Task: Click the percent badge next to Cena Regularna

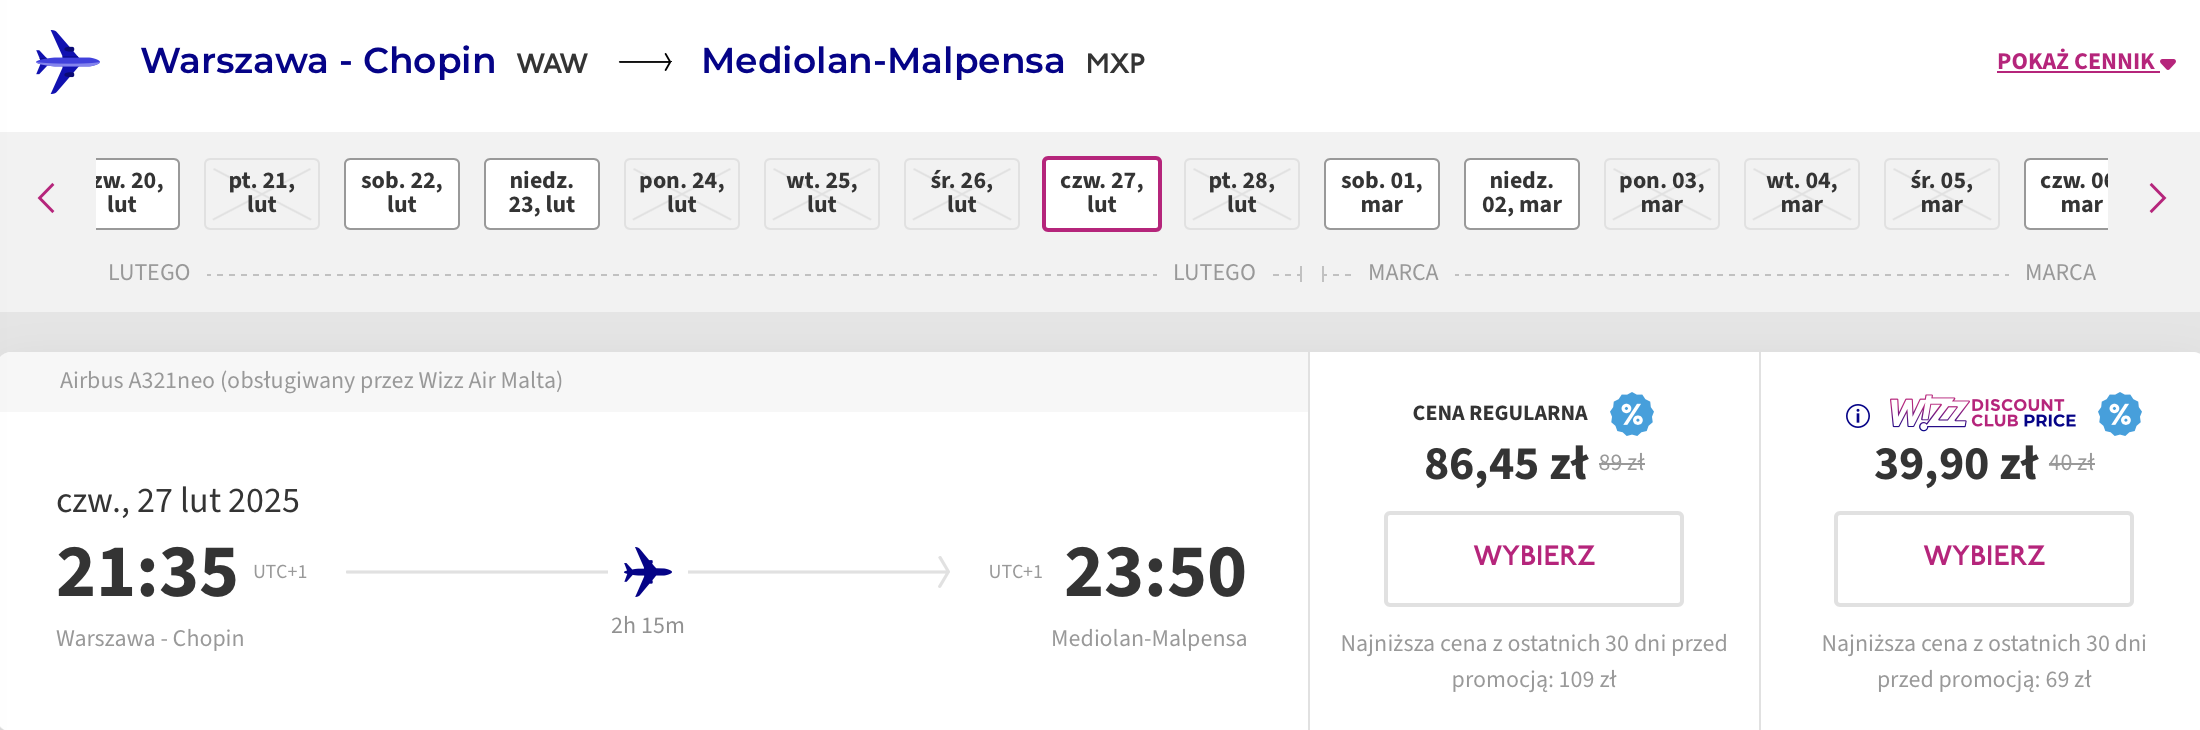Action: click(x=1631, y=414)
